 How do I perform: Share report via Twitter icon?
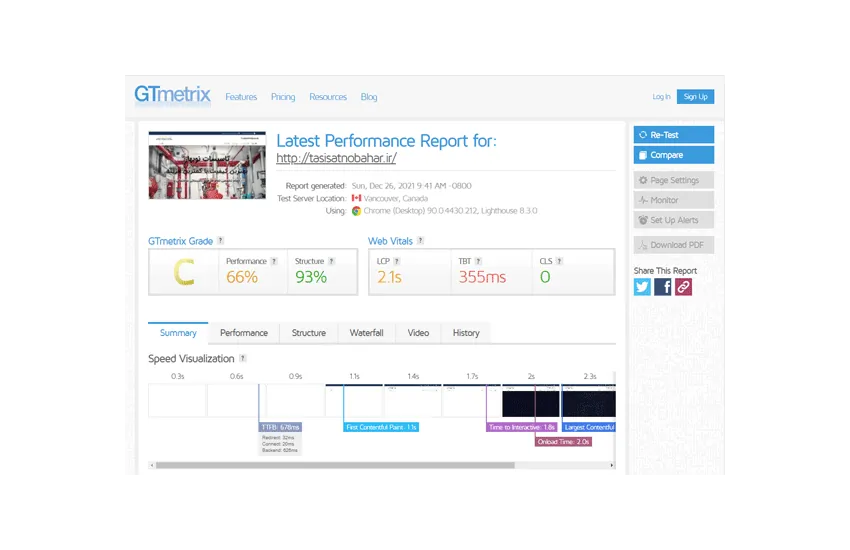click(x=642, y=287)
